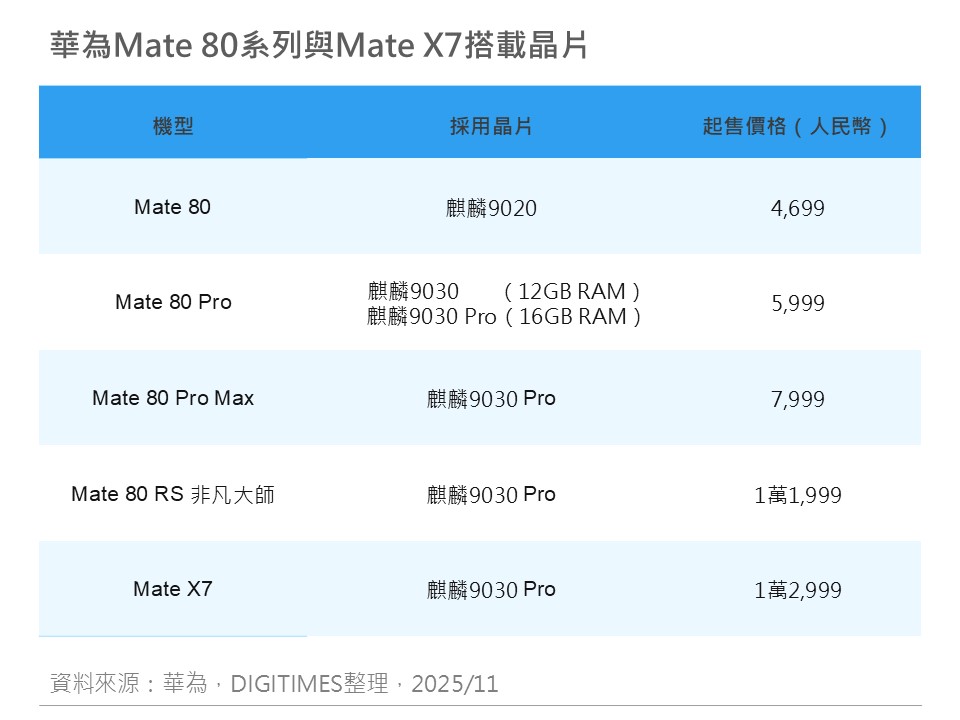Click the 採用晶片 column header
Screen dimensions: 960x720
coord(491,126)
